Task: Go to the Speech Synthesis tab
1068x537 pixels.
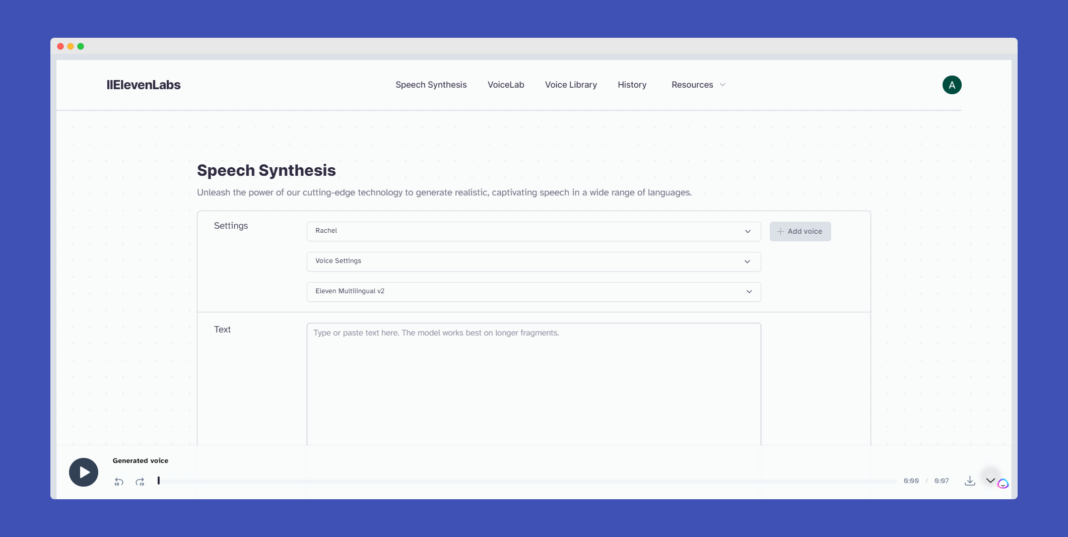Action: (431, 85)
